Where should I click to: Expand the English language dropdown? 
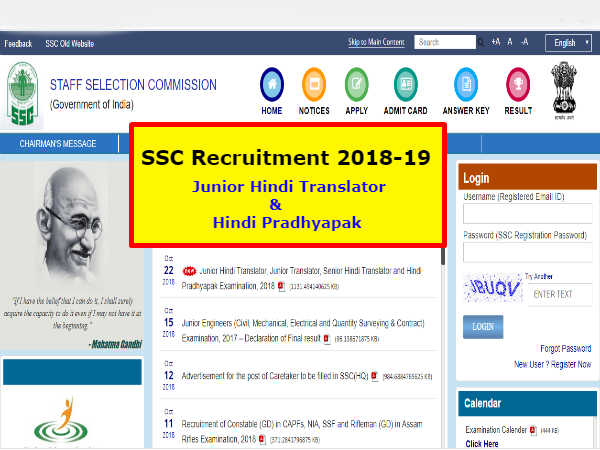(568, 43)
